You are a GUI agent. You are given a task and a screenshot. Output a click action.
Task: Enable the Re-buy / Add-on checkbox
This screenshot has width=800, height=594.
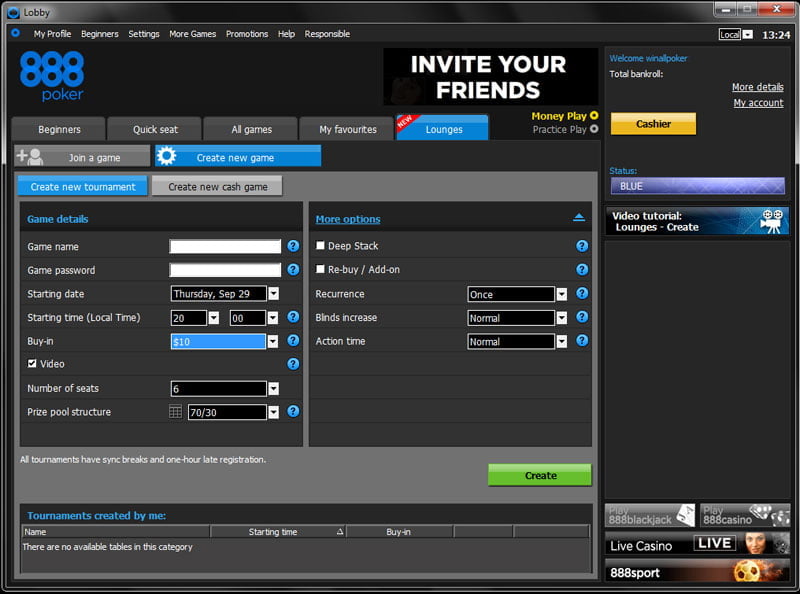click(320, 269)
